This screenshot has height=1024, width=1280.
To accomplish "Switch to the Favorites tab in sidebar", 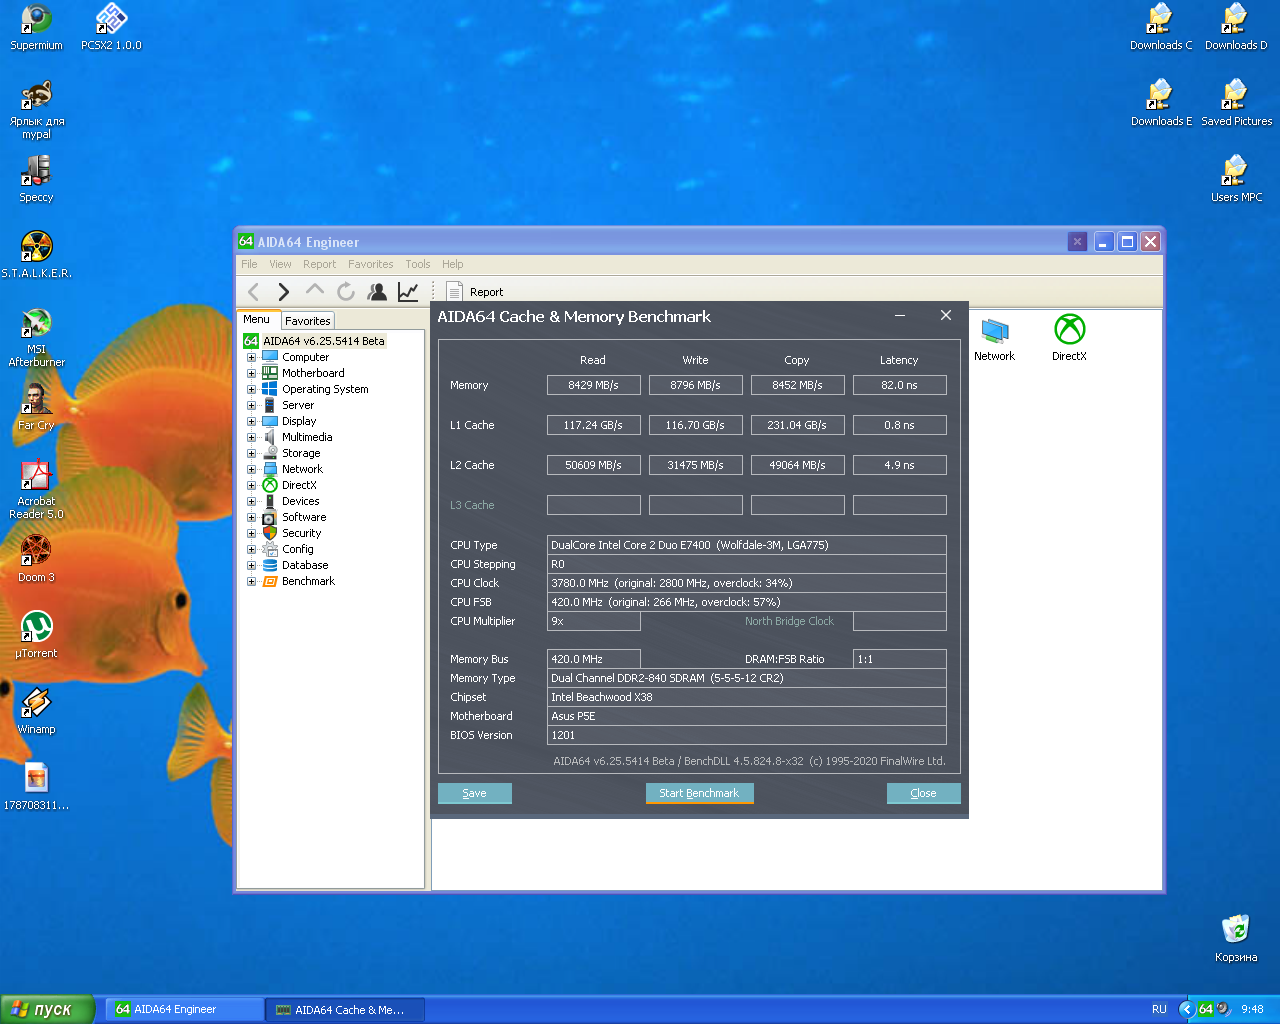I will point(307,321).
